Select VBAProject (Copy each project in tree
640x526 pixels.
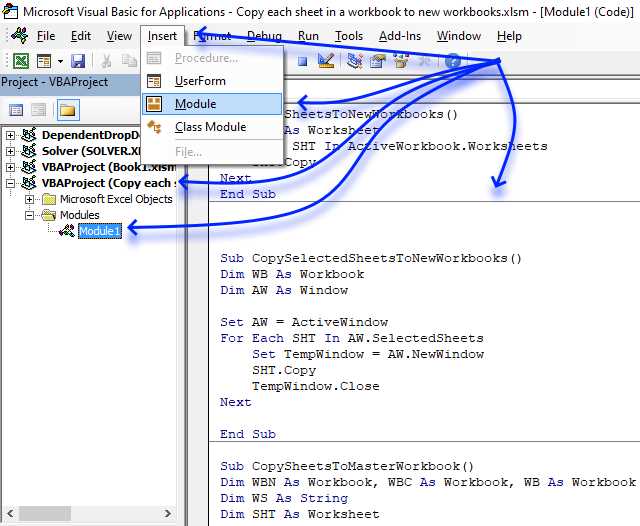109,183
